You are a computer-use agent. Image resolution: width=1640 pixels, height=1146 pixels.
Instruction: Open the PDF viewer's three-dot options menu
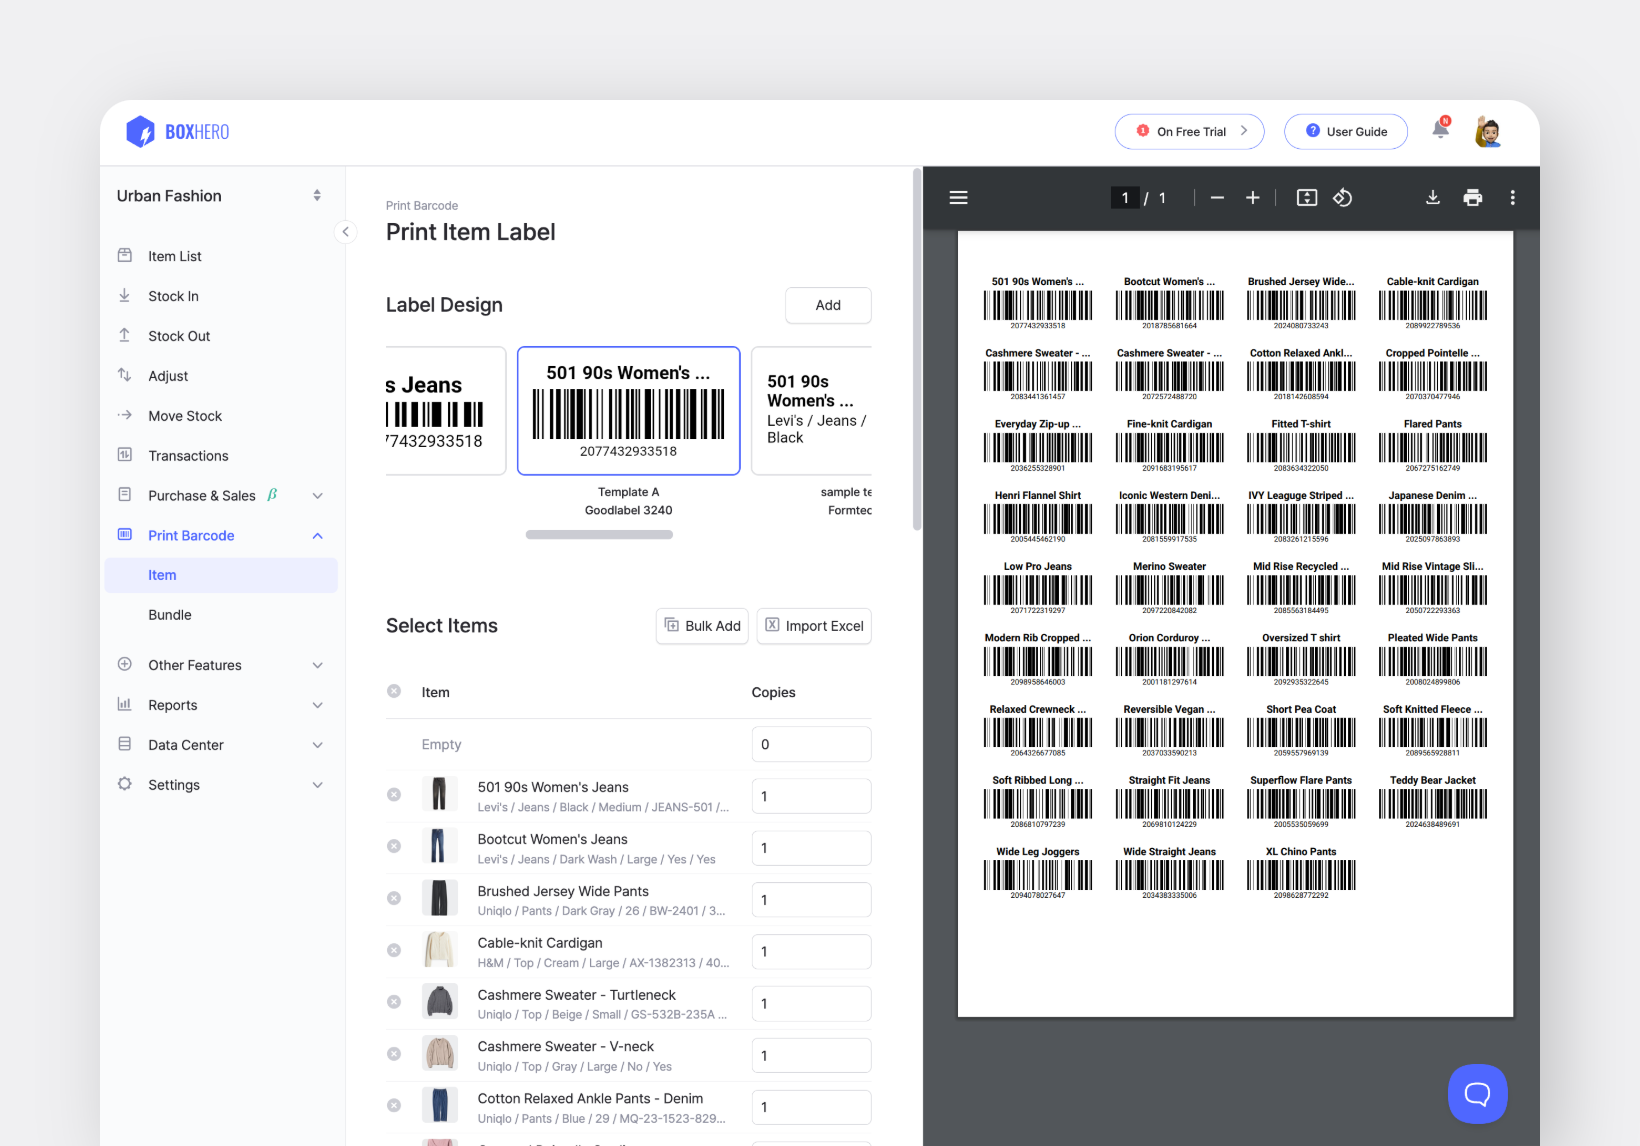1513,197
